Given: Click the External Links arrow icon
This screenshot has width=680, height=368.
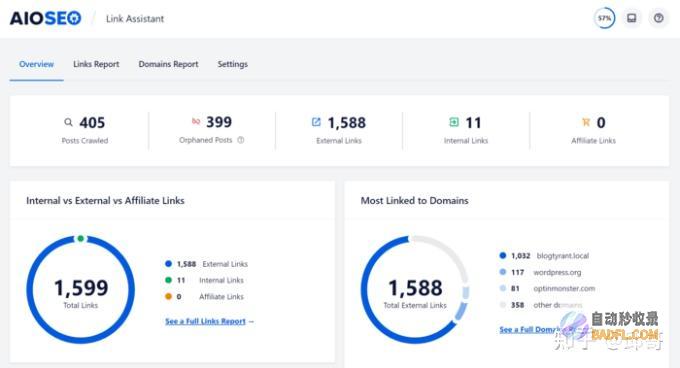Looking at the screenshot, I should coord(316,122).
